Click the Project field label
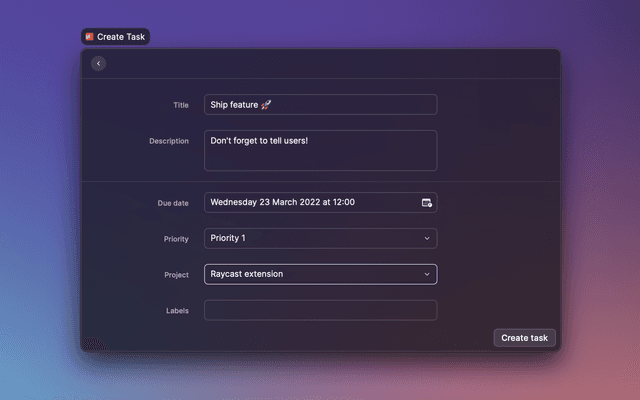 176,275
